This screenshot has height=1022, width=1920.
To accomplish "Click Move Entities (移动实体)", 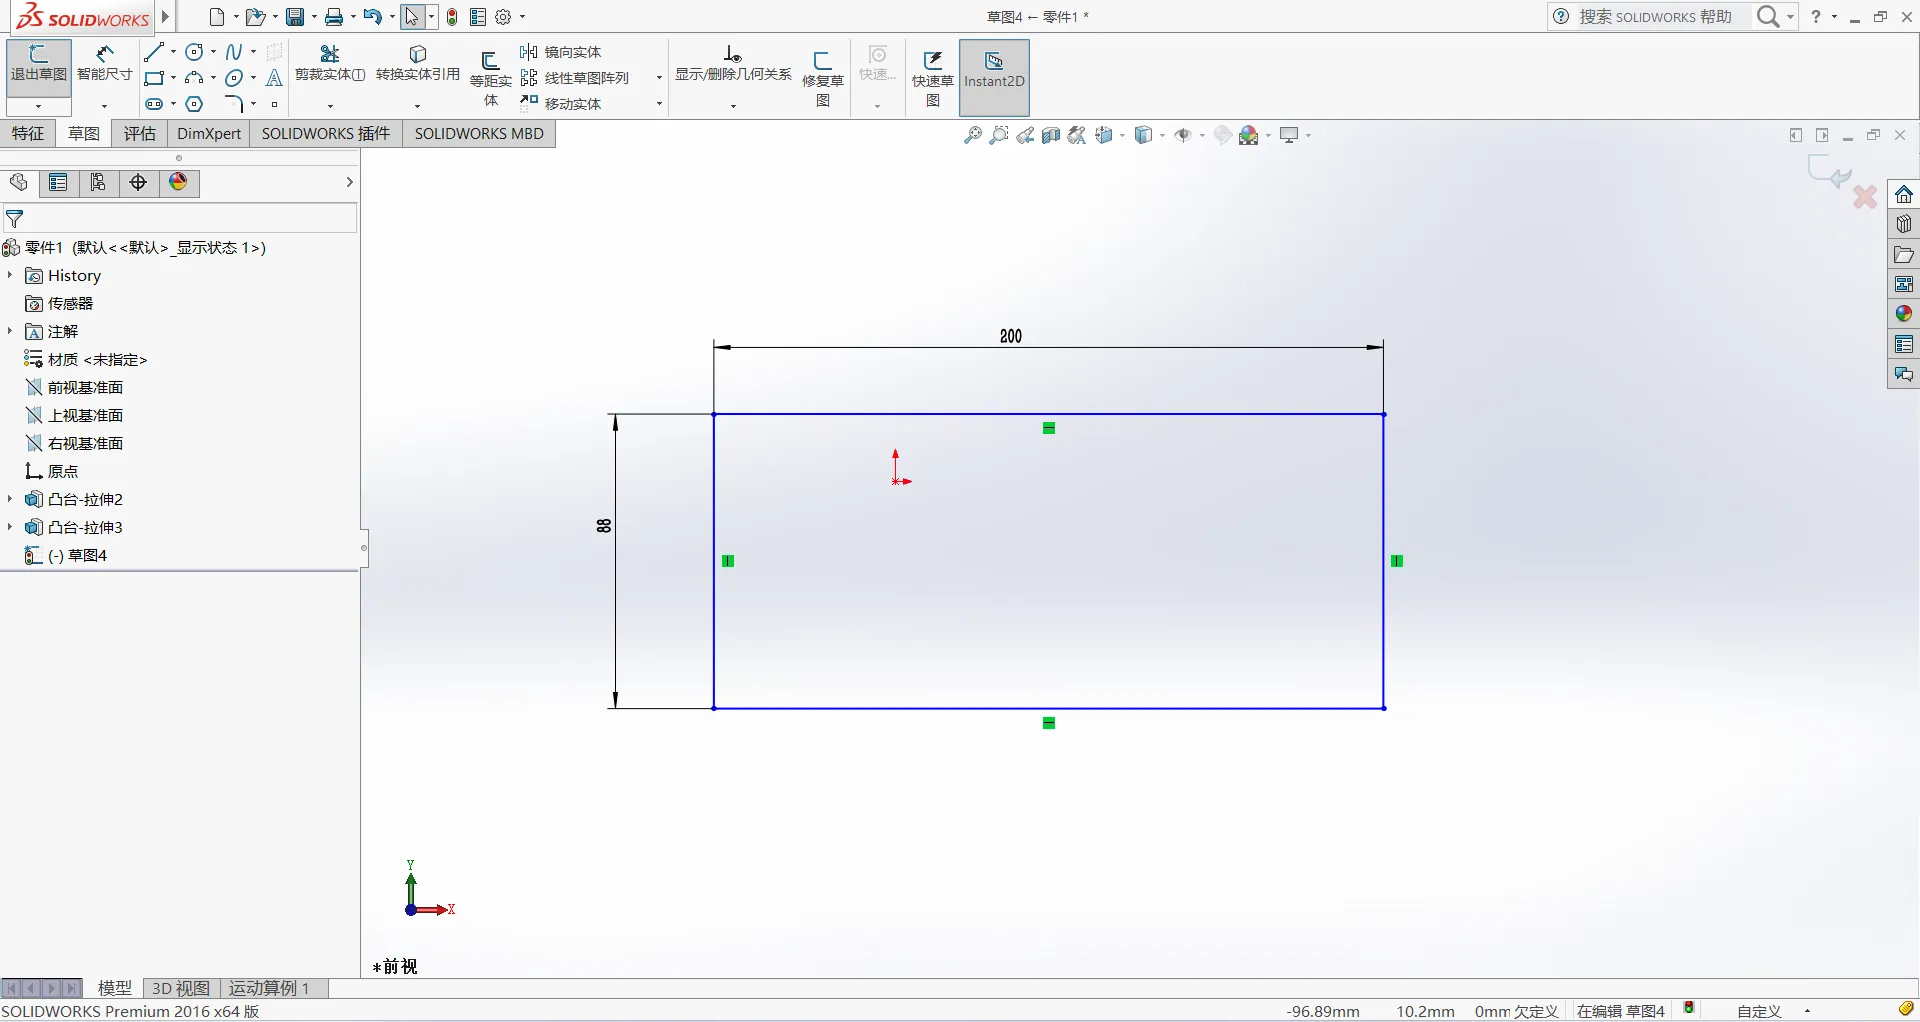I will coord(561,104).
